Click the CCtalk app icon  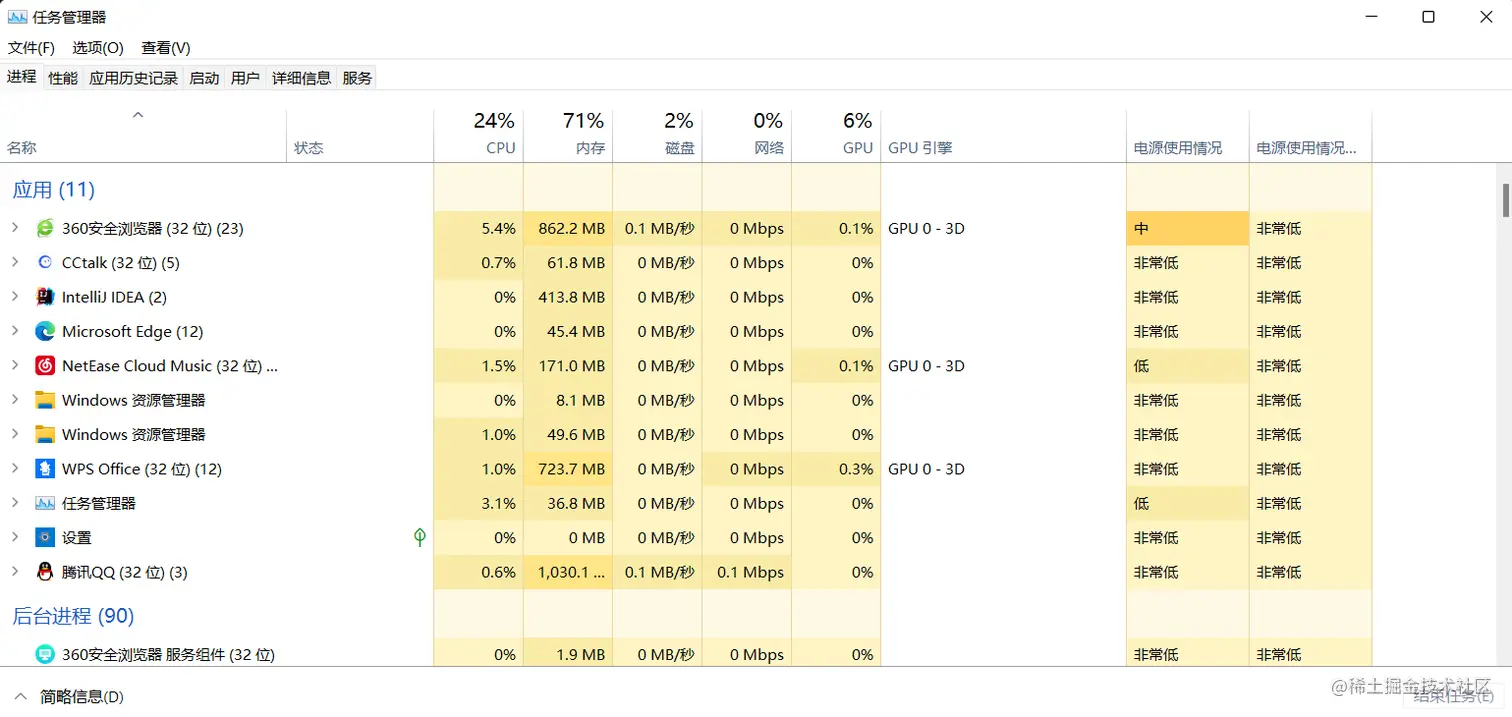[x=45, y=262]
